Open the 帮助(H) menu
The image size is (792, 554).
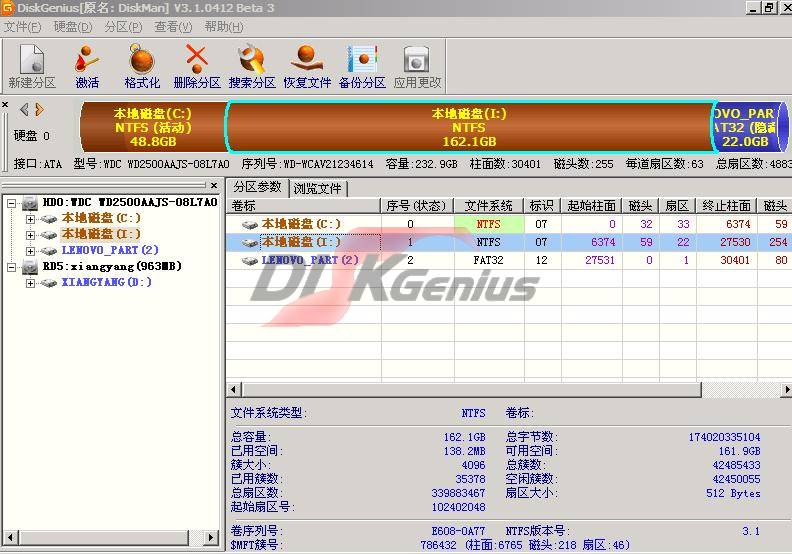(x=224, y=27)
